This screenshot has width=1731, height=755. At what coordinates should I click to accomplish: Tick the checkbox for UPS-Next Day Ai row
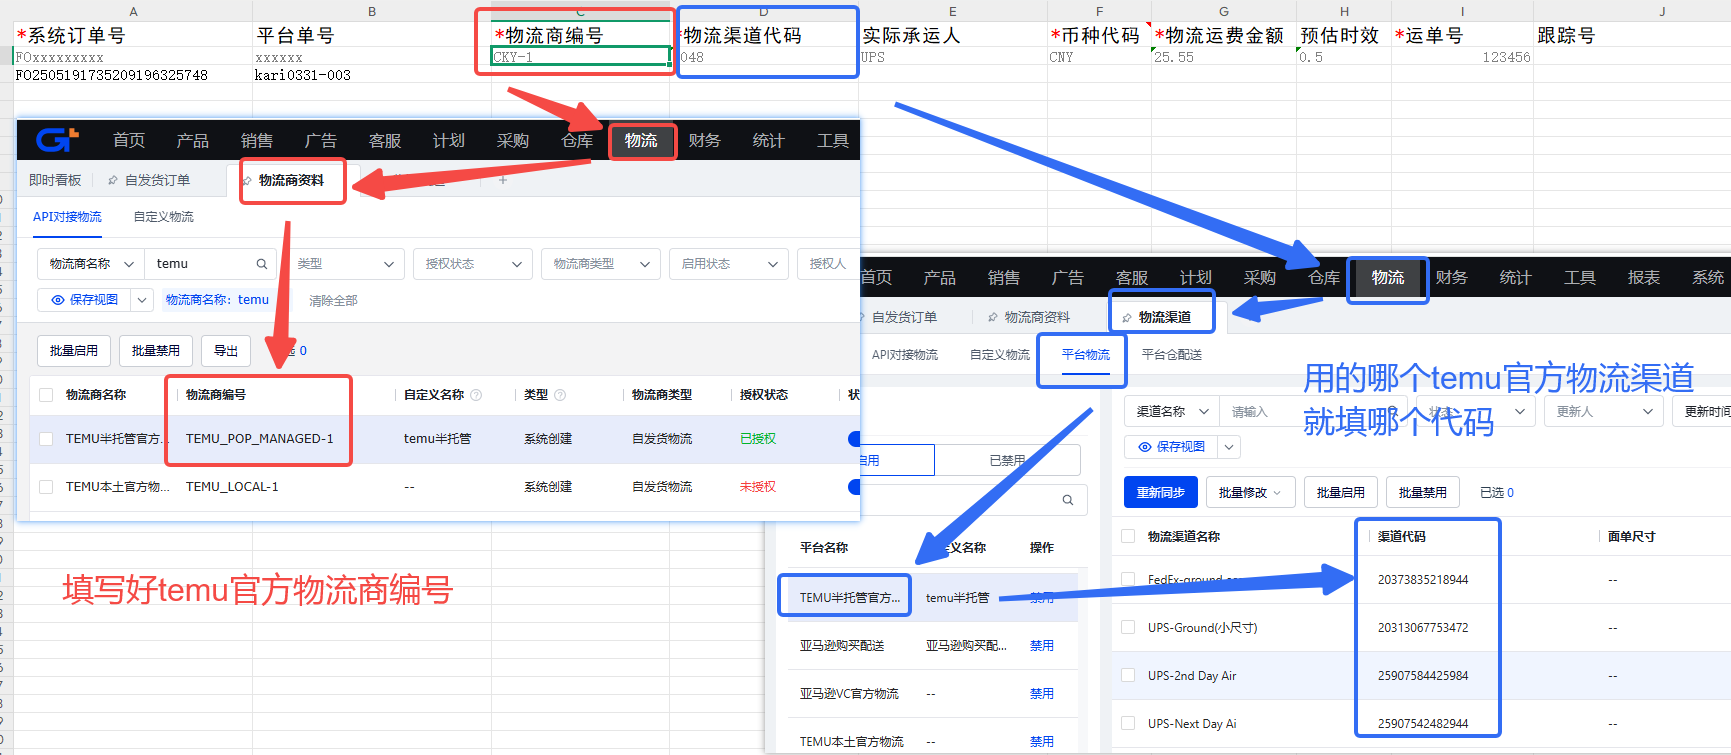[x=1128, y=724]
